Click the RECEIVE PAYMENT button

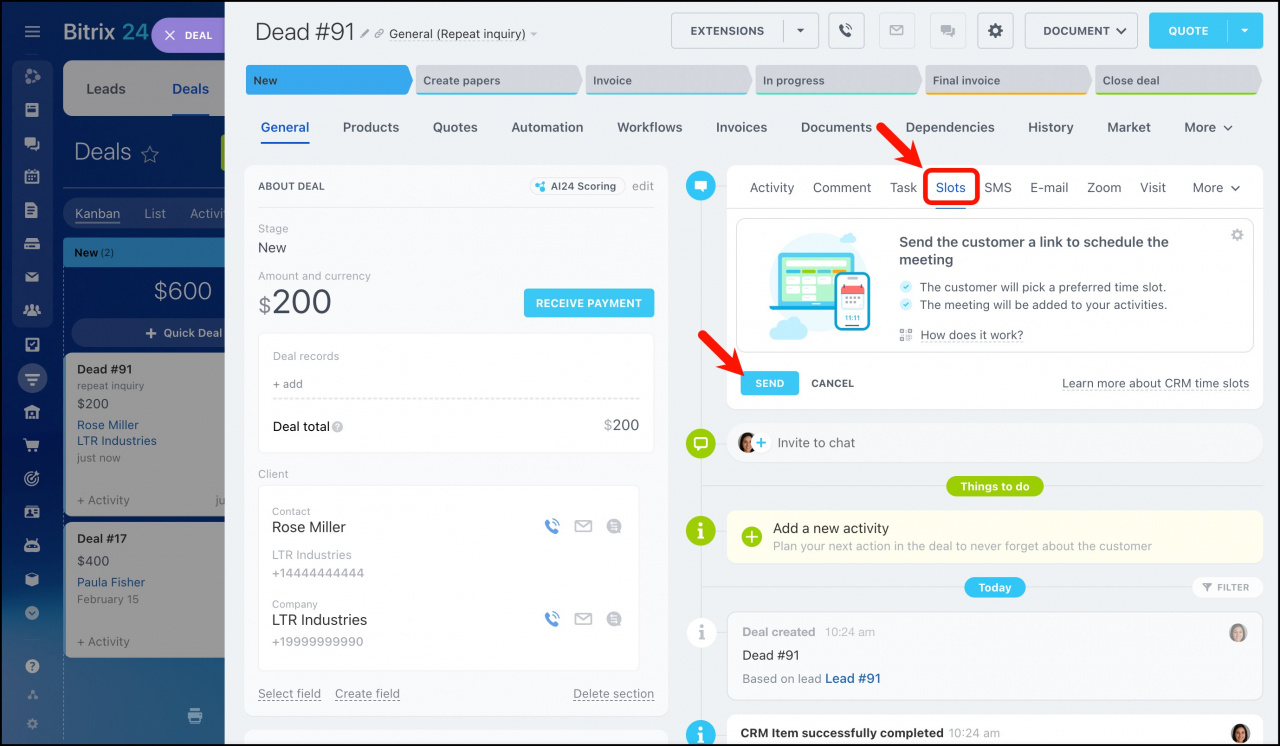[x=589, y=303]
